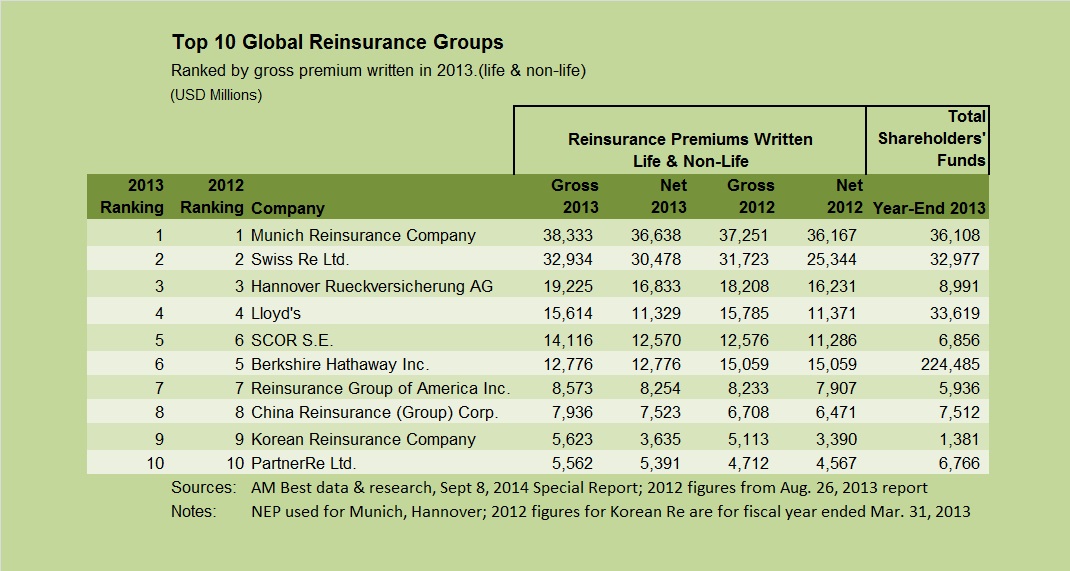Screen dimensions: 1070x571
Task: Select the 'Lloyd's' company row
Action: (278, 312)
